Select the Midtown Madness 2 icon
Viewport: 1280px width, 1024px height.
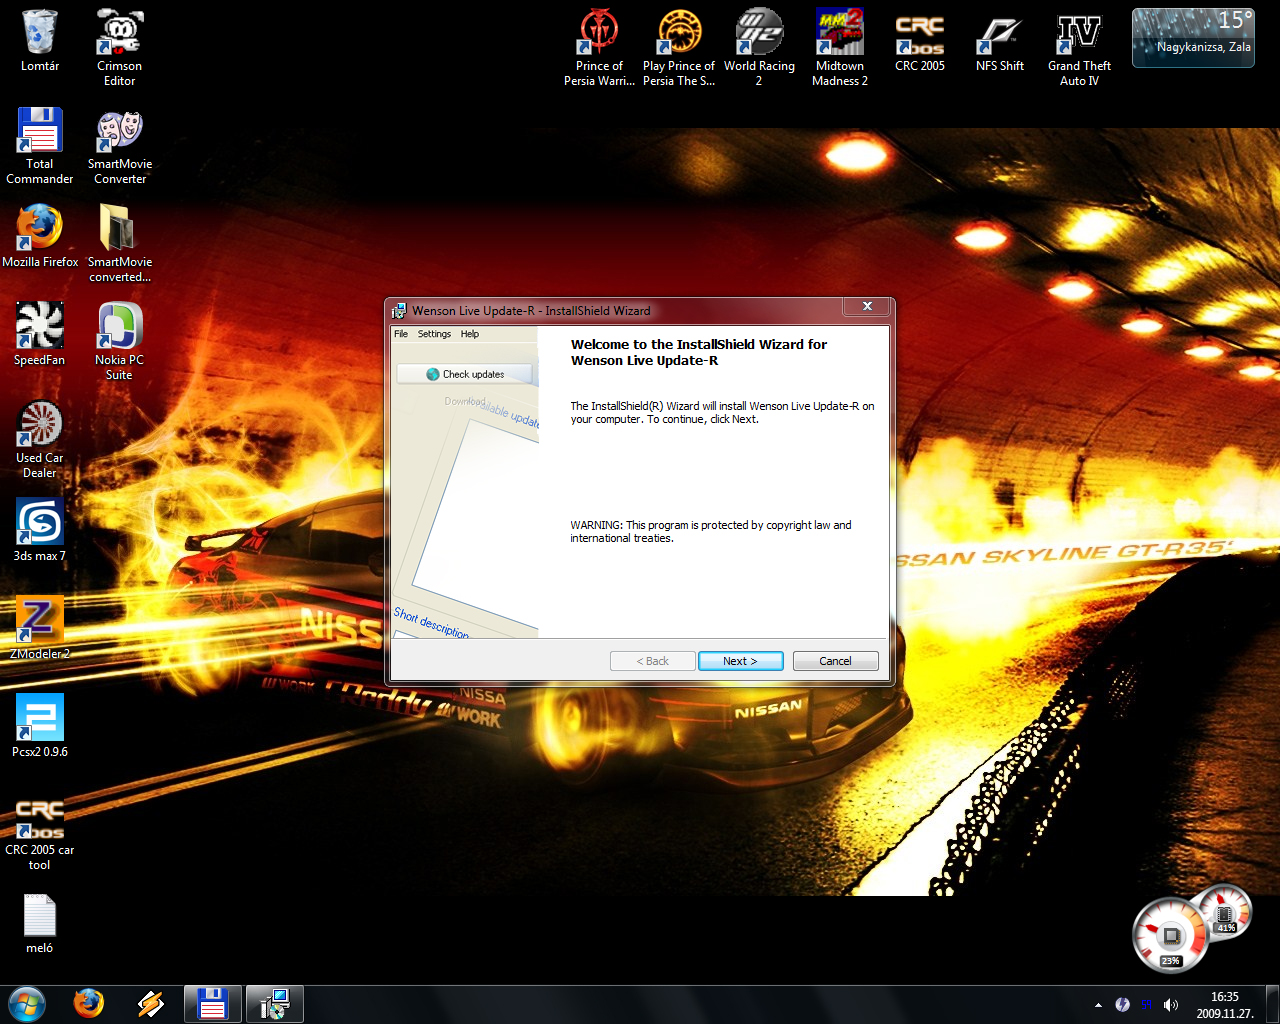[840, 47]
